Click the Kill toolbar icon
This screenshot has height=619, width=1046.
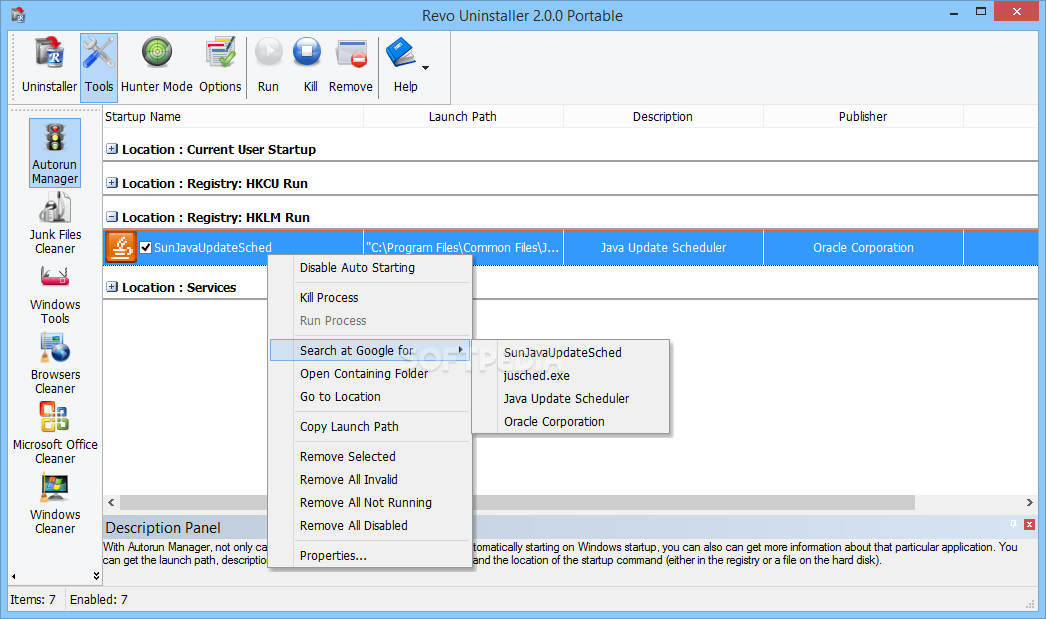[x=308, y=52]
